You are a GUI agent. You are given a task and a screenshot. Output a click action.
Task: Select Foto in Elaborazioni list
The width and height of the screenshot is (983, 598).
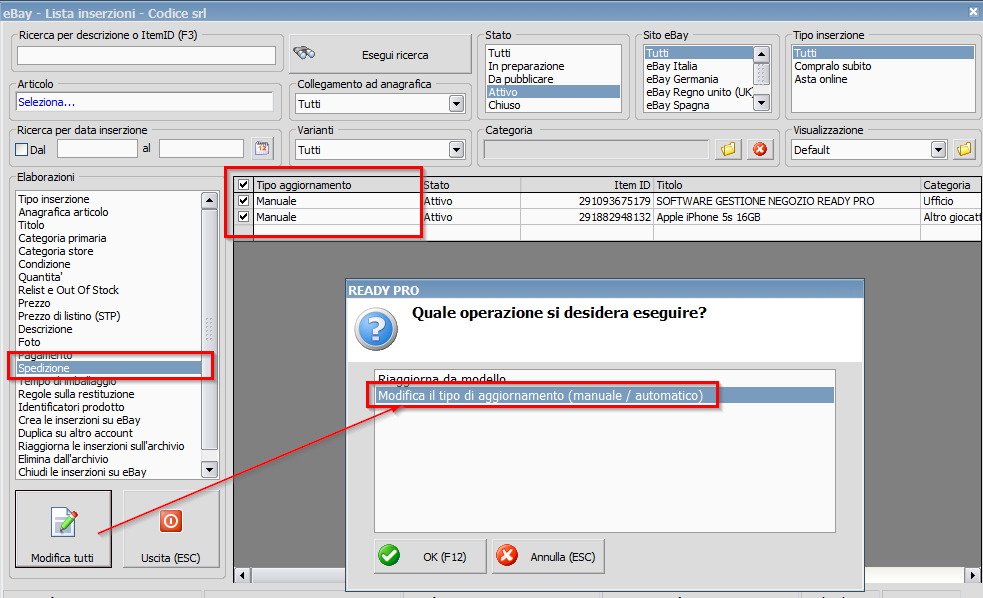tap(109, 342)
